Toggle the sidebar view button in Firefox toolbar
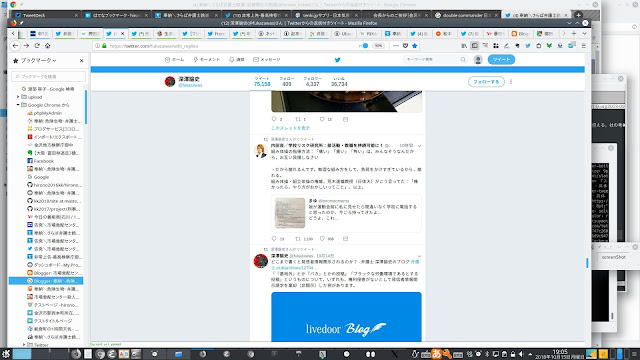The width and height of the screenshot is (640, 360). 474,46
